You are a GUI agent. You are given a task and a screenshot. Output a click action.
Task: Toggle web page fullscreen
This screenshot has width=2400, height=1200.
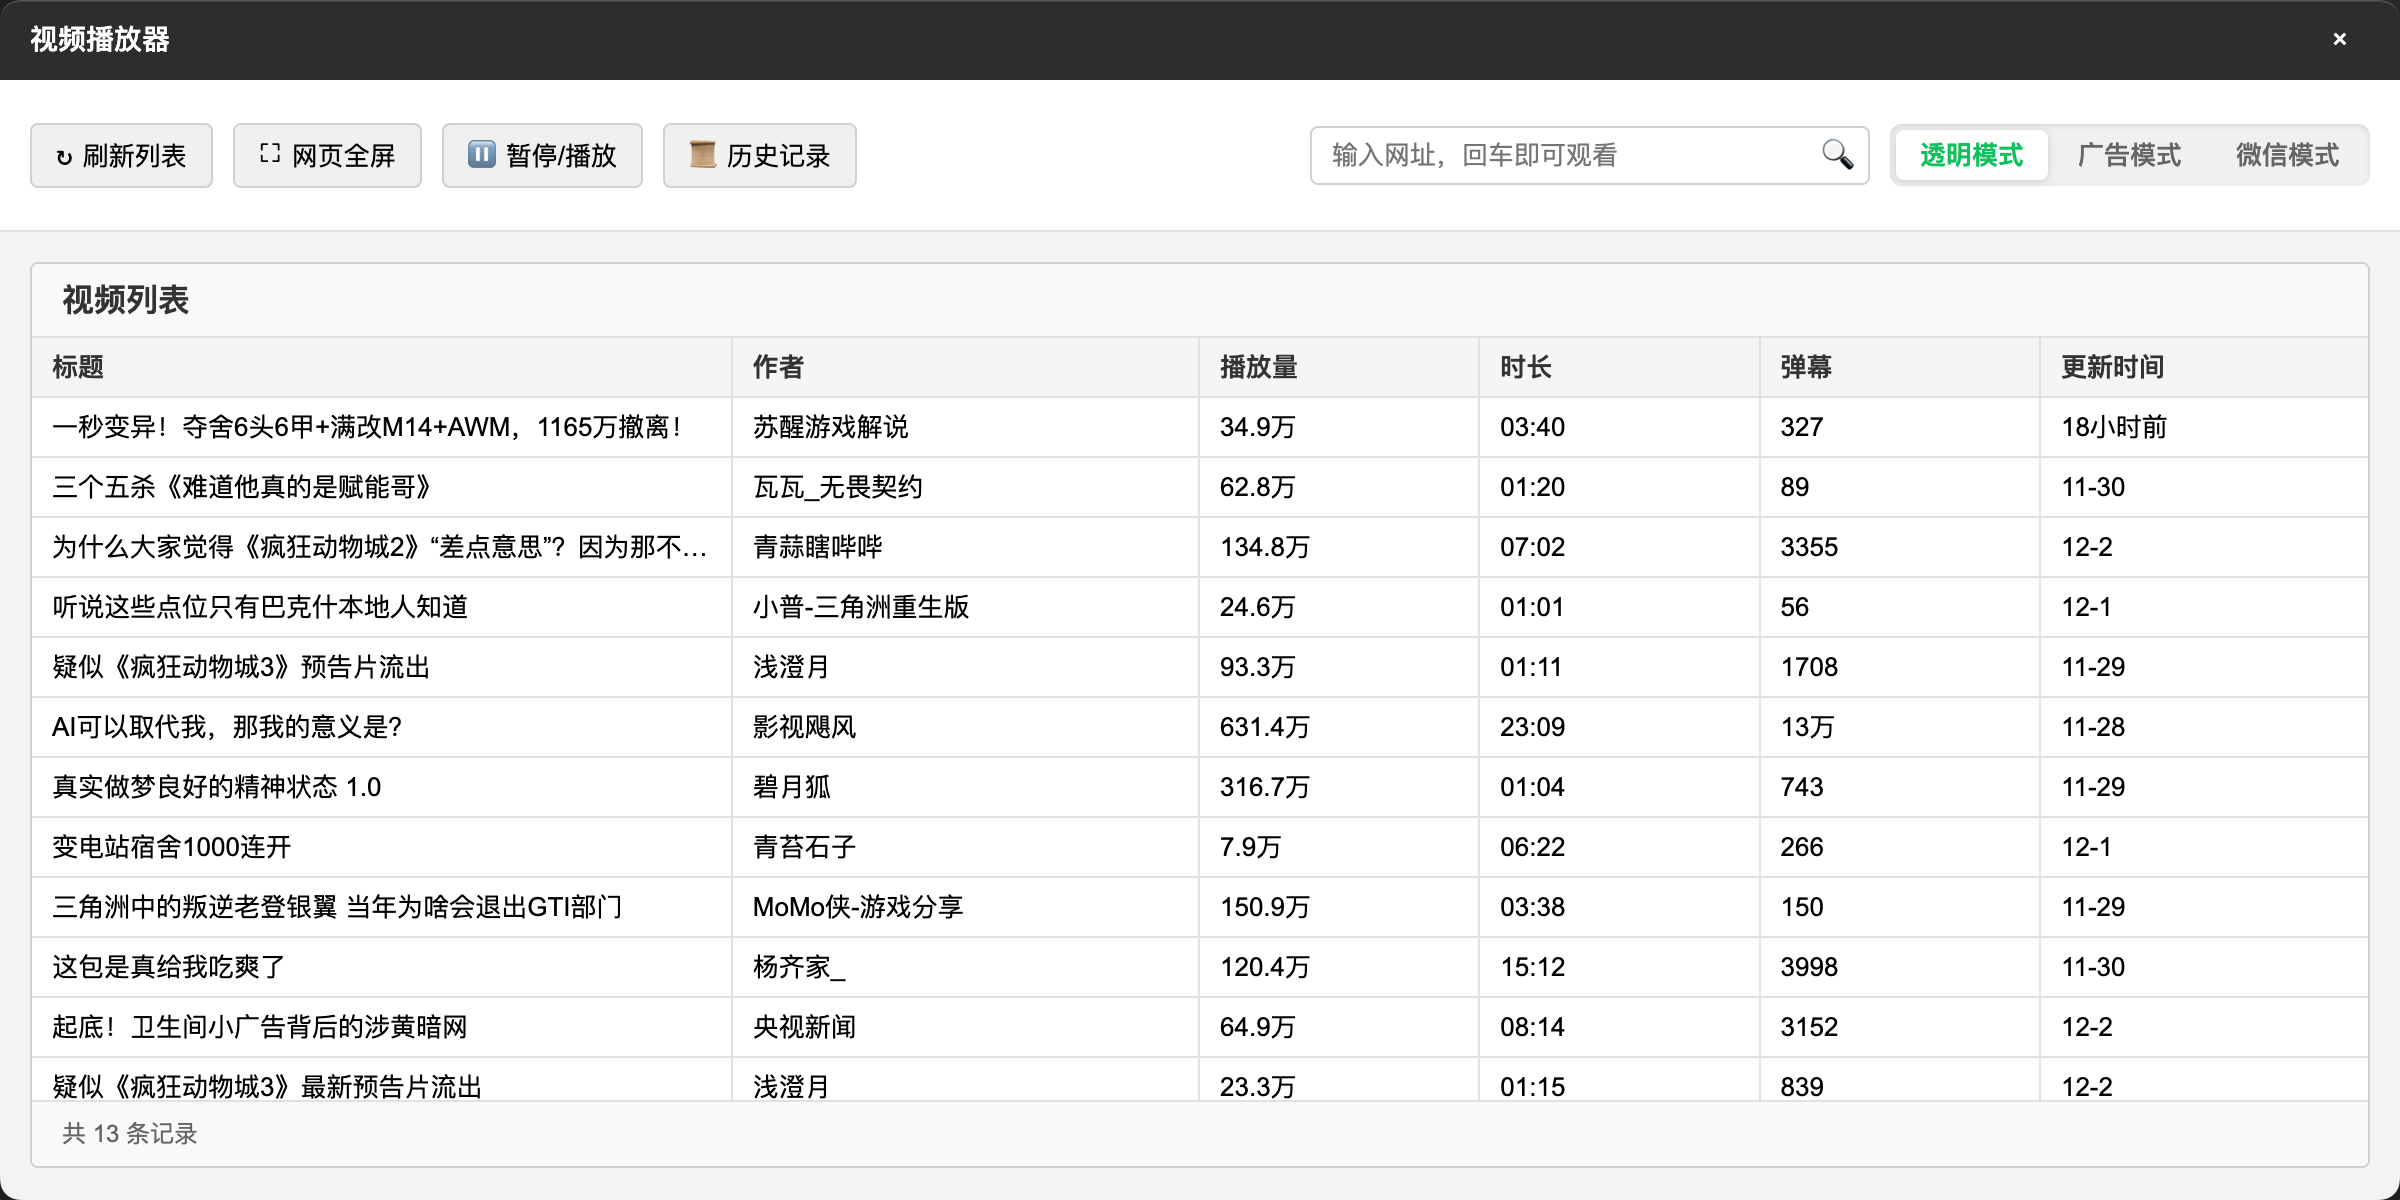[x=327, y=156]
